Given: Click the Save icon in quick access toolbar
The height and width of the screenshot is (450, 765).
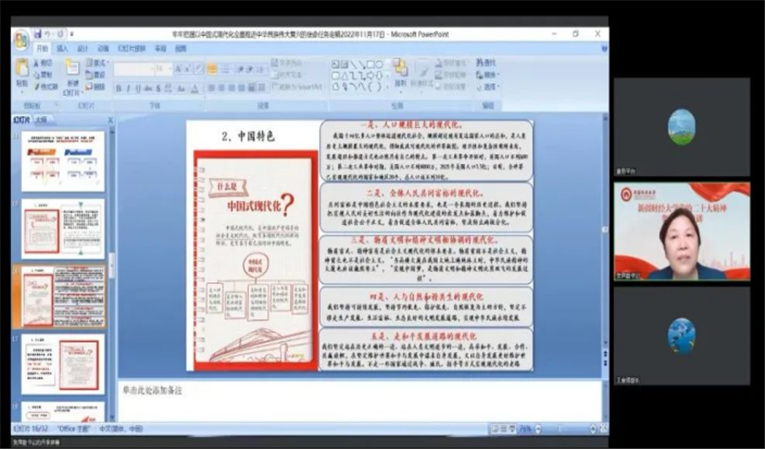Looking at the screenshot, I should [38, 34].
